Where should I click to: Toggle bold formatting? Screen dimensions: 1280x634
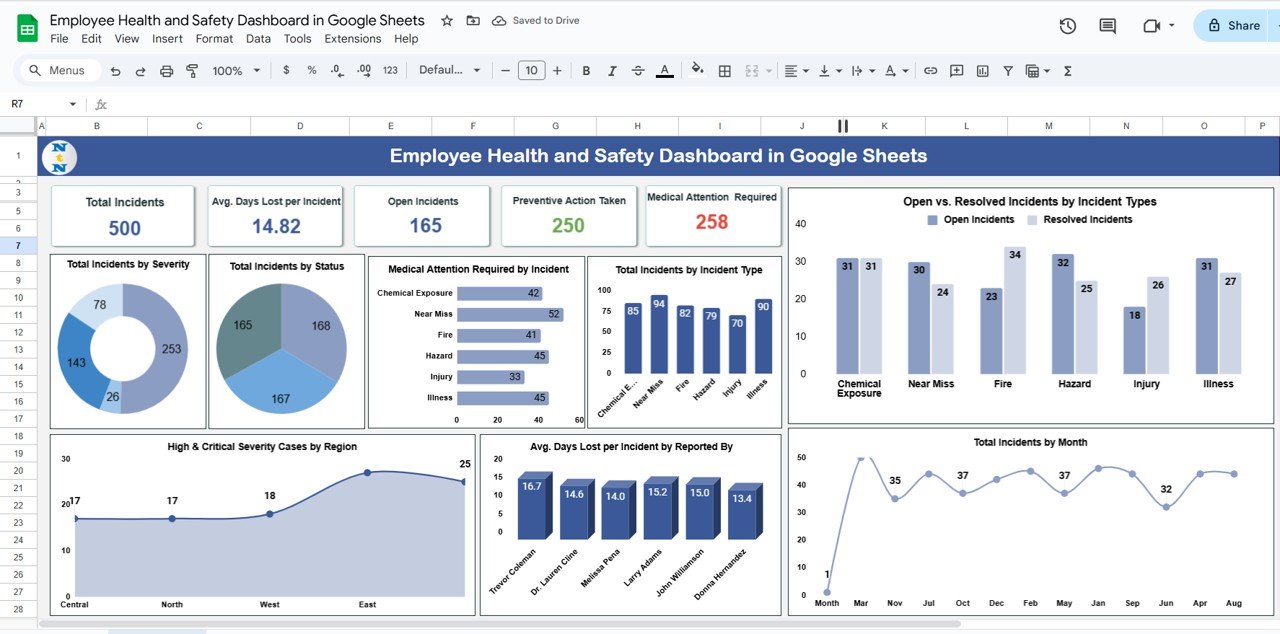(586, 71)
